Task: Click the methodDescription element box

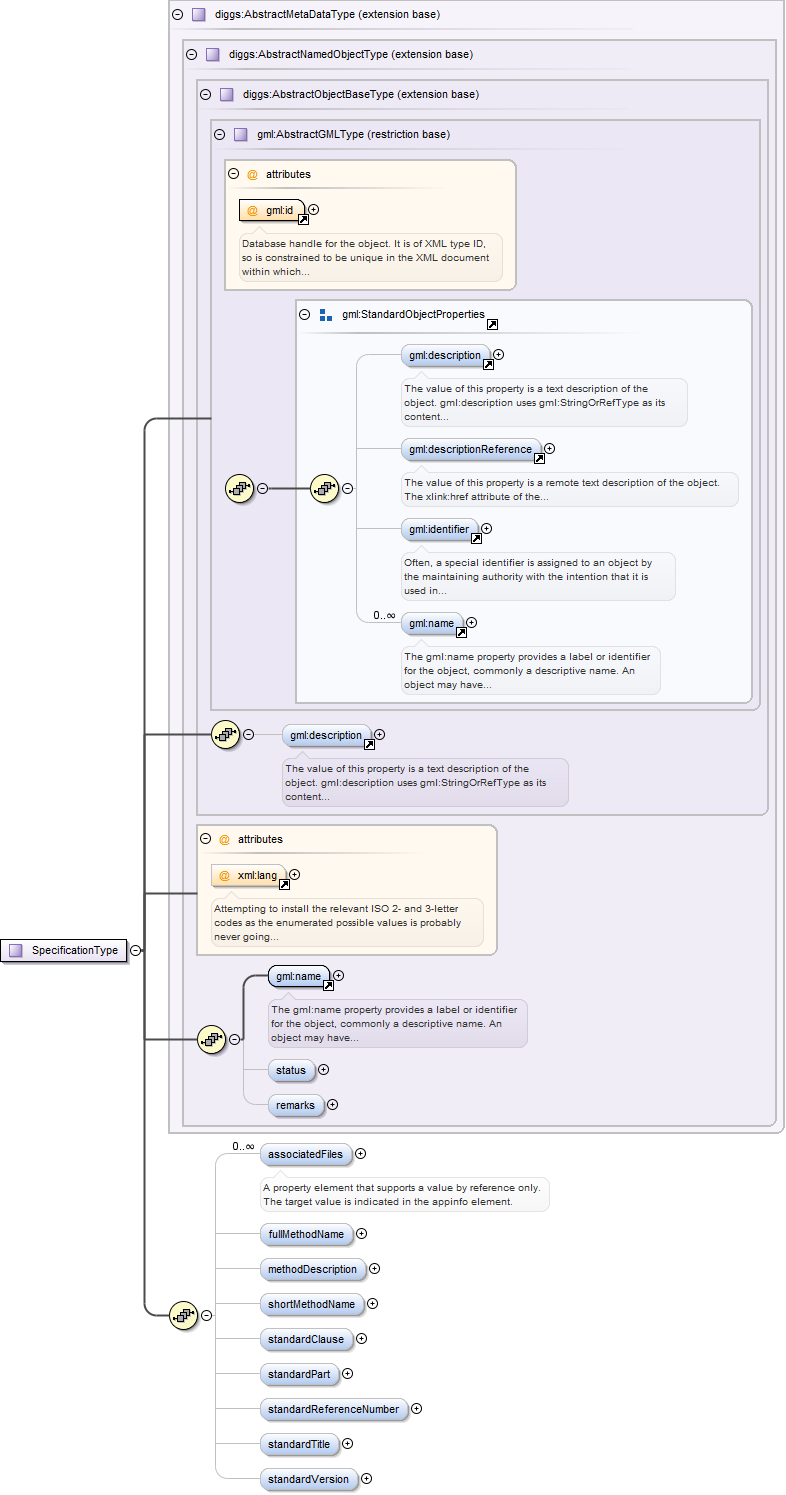Action: point(311,1269)
